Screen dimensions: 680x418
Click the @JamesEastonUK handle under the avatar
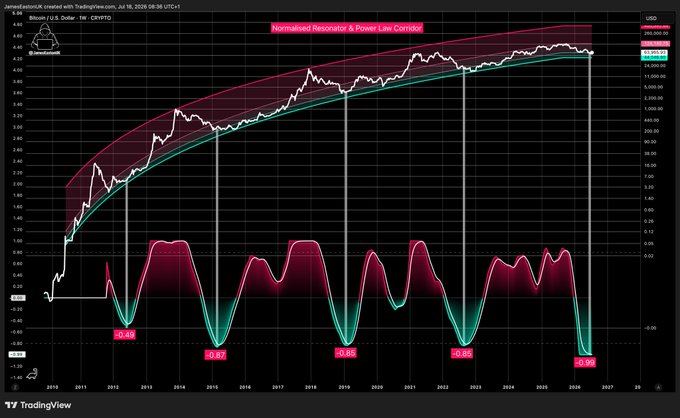pyautogui.click(x=45, y=52)
